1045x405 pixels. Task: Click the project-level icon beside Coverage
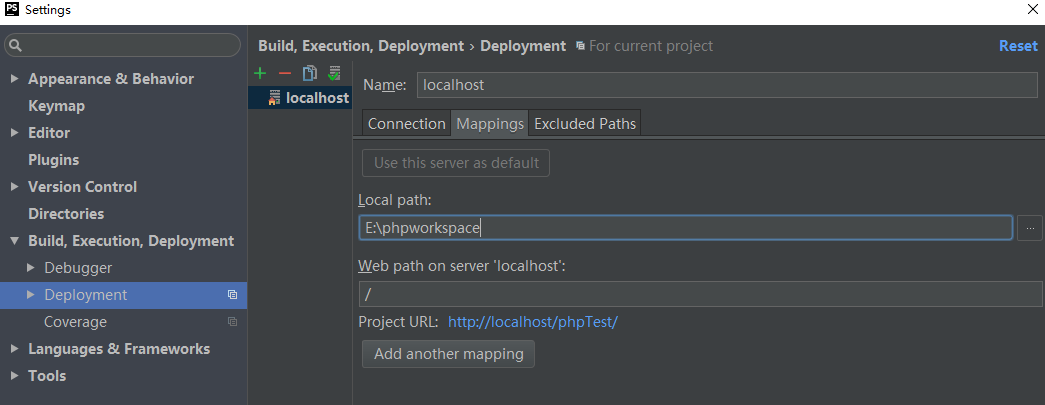tap(232, 322)
